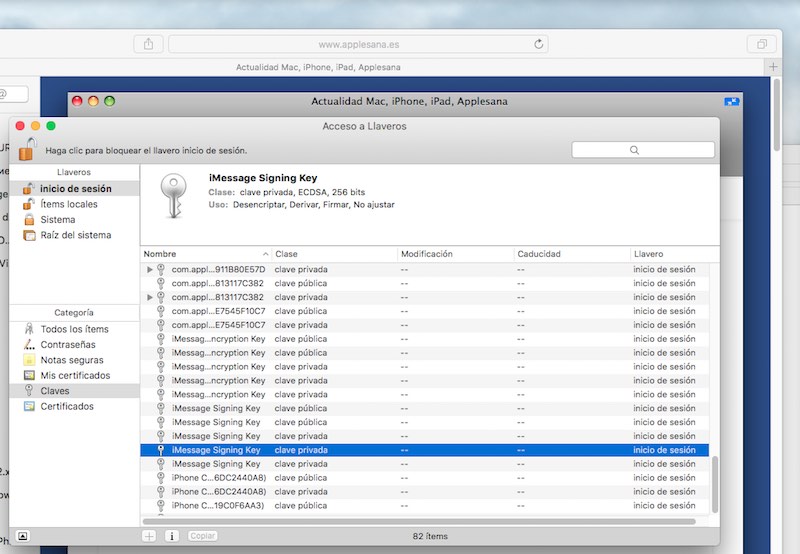The width and height of the screenshot is (800, 554).
Task: Click the key icon of the com.appl...911B80E57D row
Action: [161, 269]
